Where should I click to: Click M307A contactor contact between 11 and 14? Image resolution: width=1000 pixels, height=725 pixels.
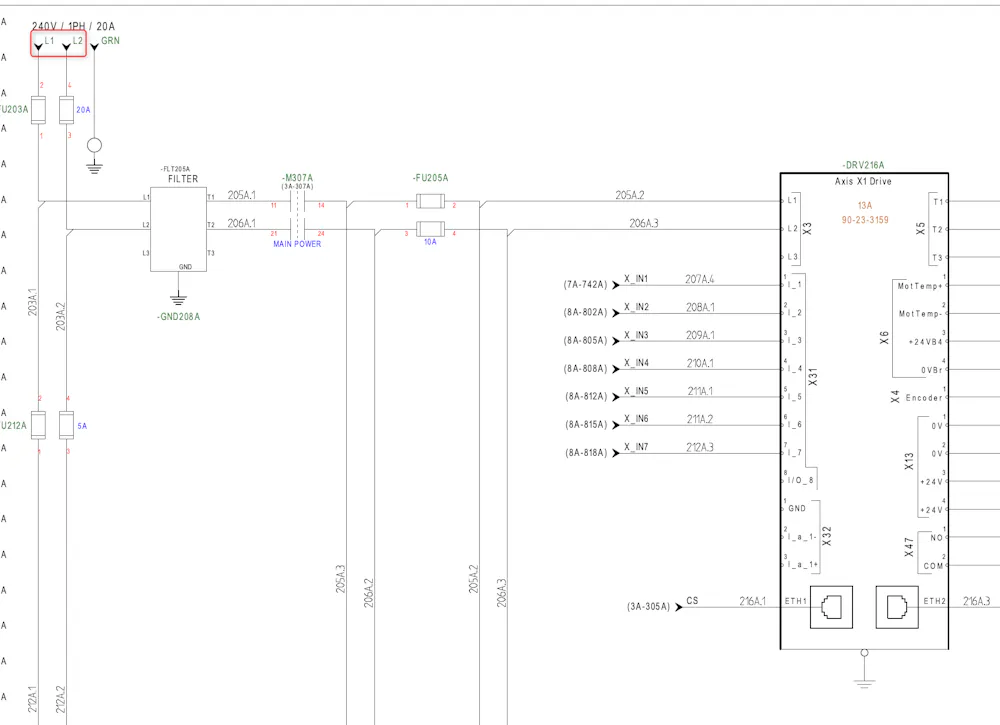[x=297, y=201]
